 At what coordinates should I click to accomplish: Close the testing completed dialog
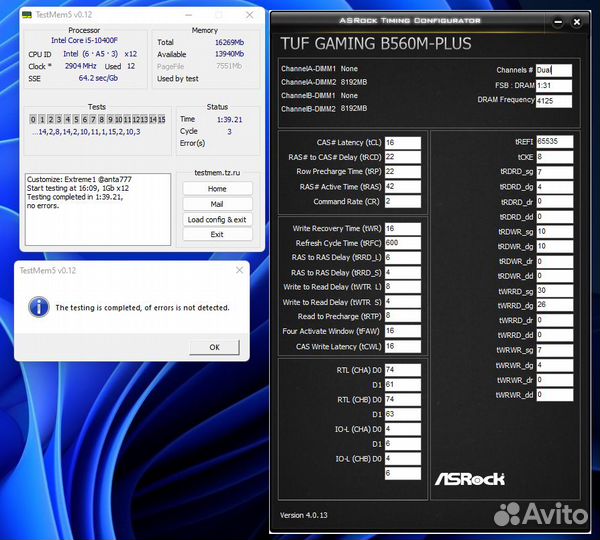coord(240,270)
